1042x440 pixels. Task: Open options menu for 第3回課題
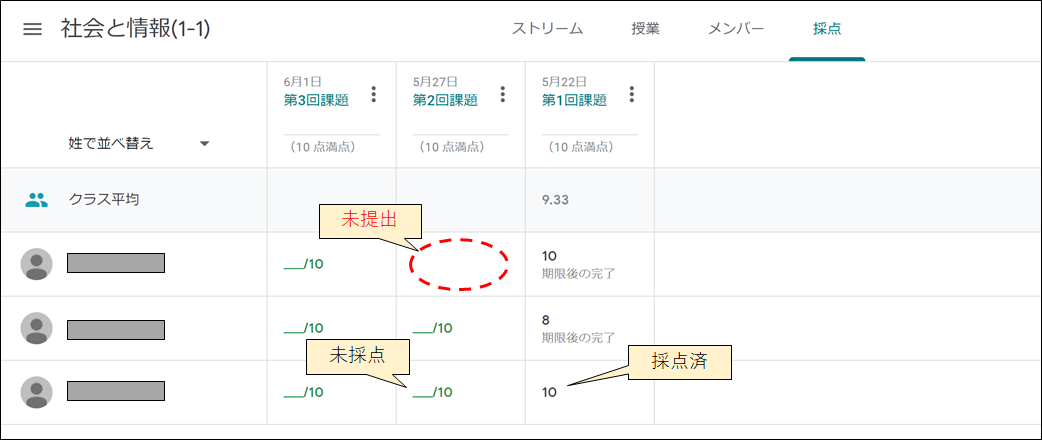tap(373, 94)
